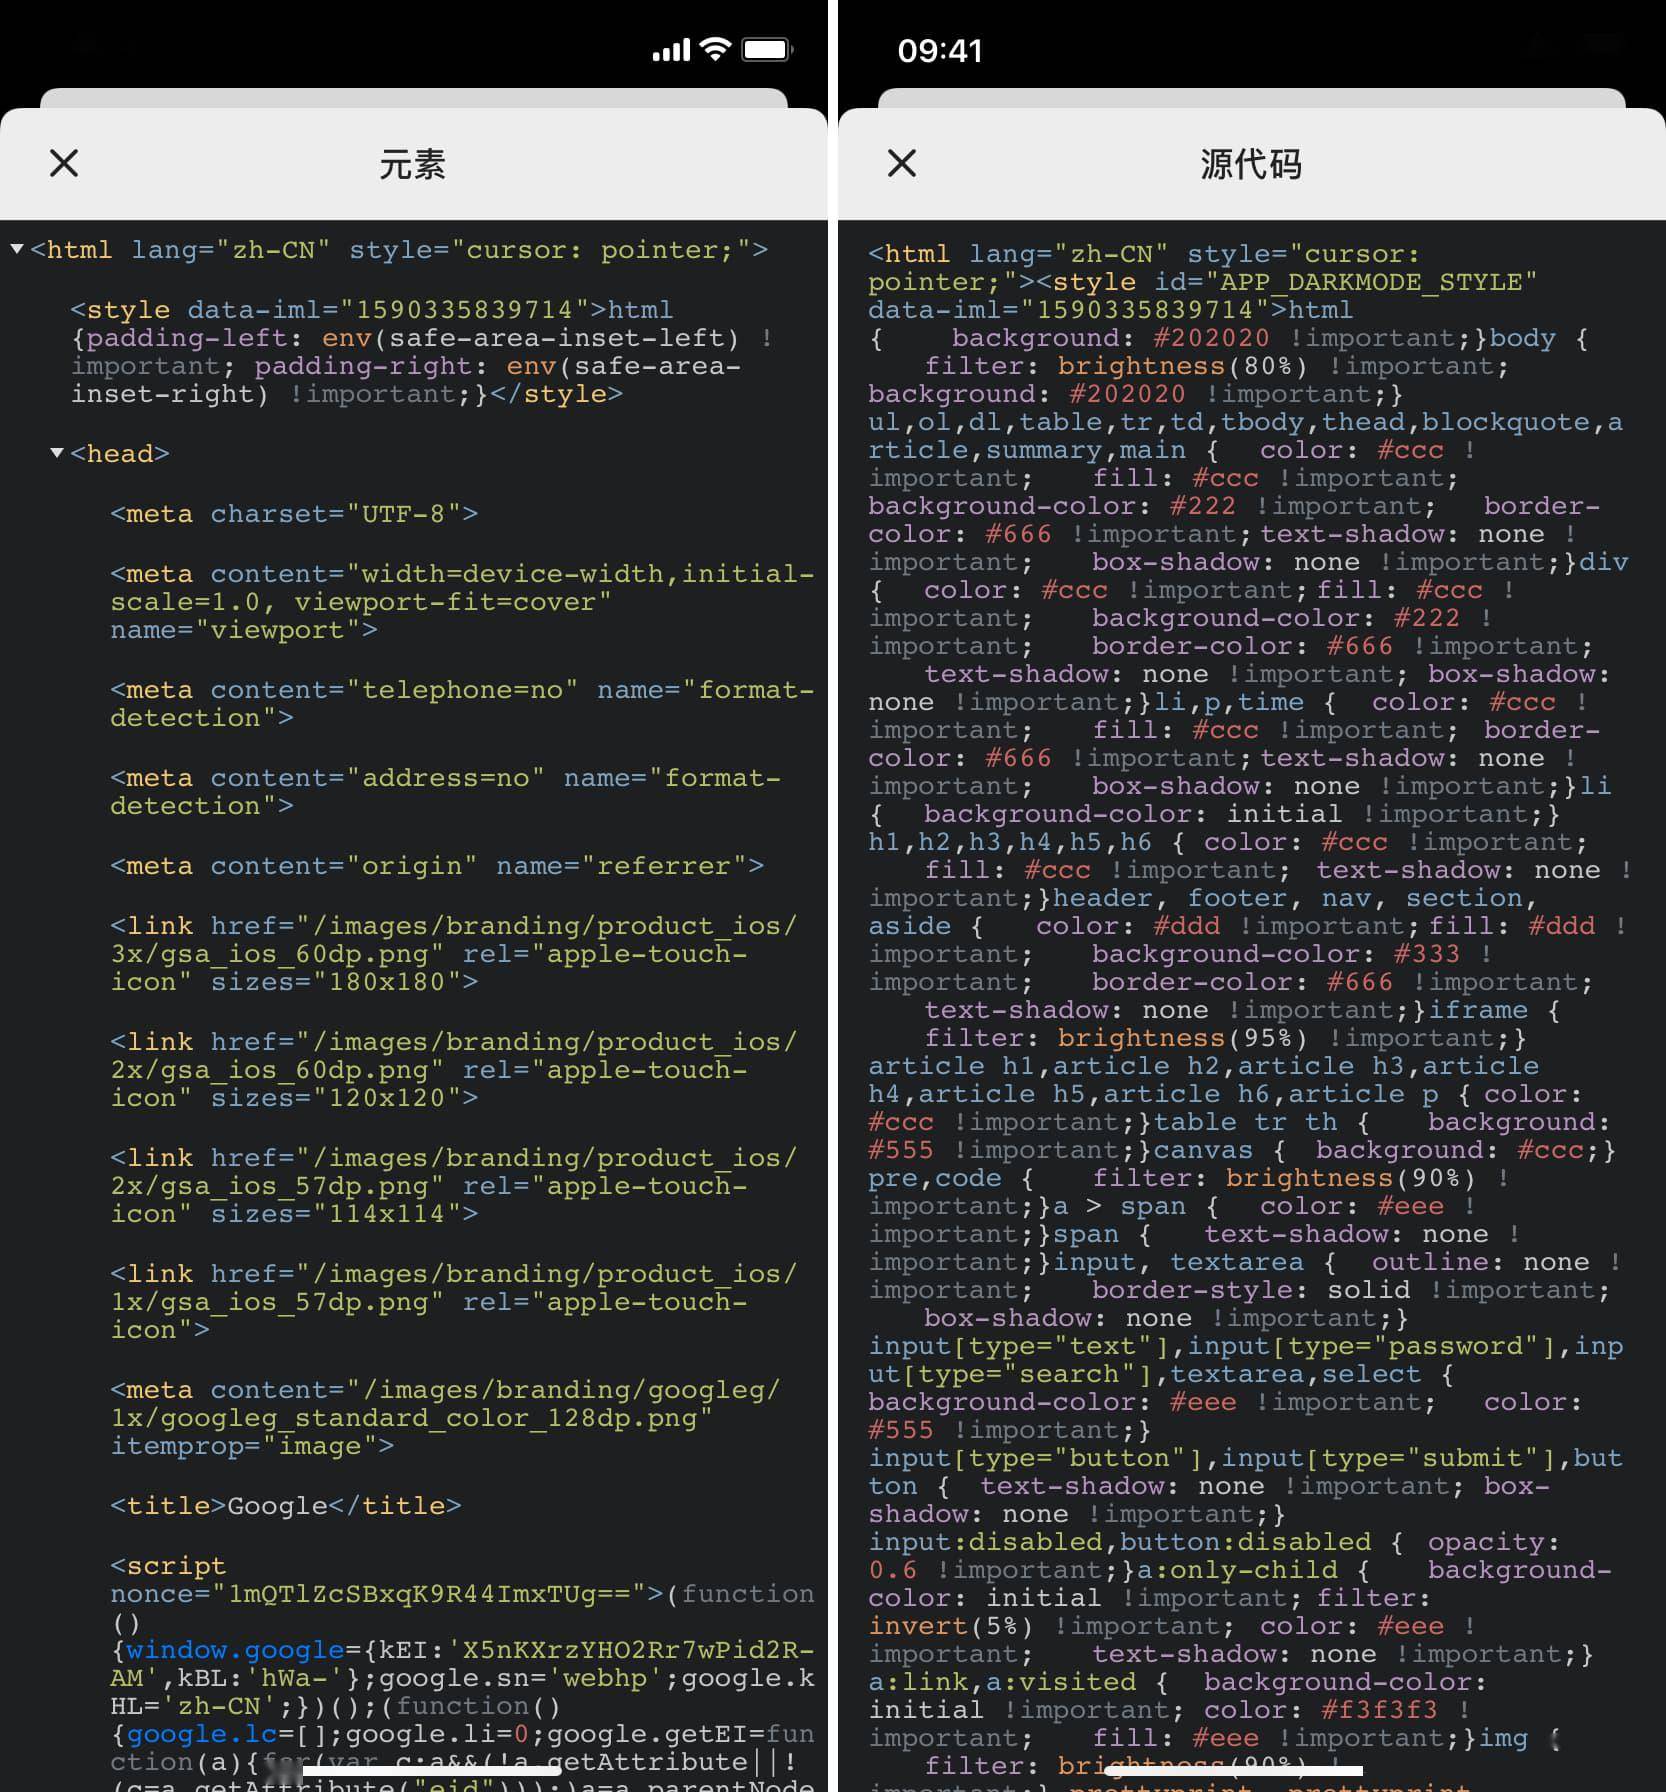1666x1792 pixels.
Task: Click the h1,h2,h3,h4,h5,h6 selector in source
Action: point(1010,842)
